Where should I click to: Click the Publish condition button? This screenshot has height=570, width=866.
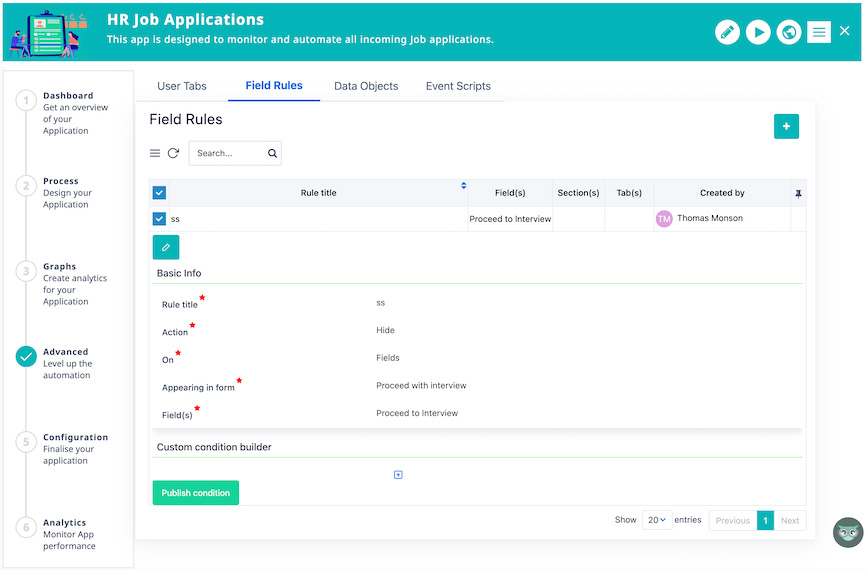[x=196, y=493]
